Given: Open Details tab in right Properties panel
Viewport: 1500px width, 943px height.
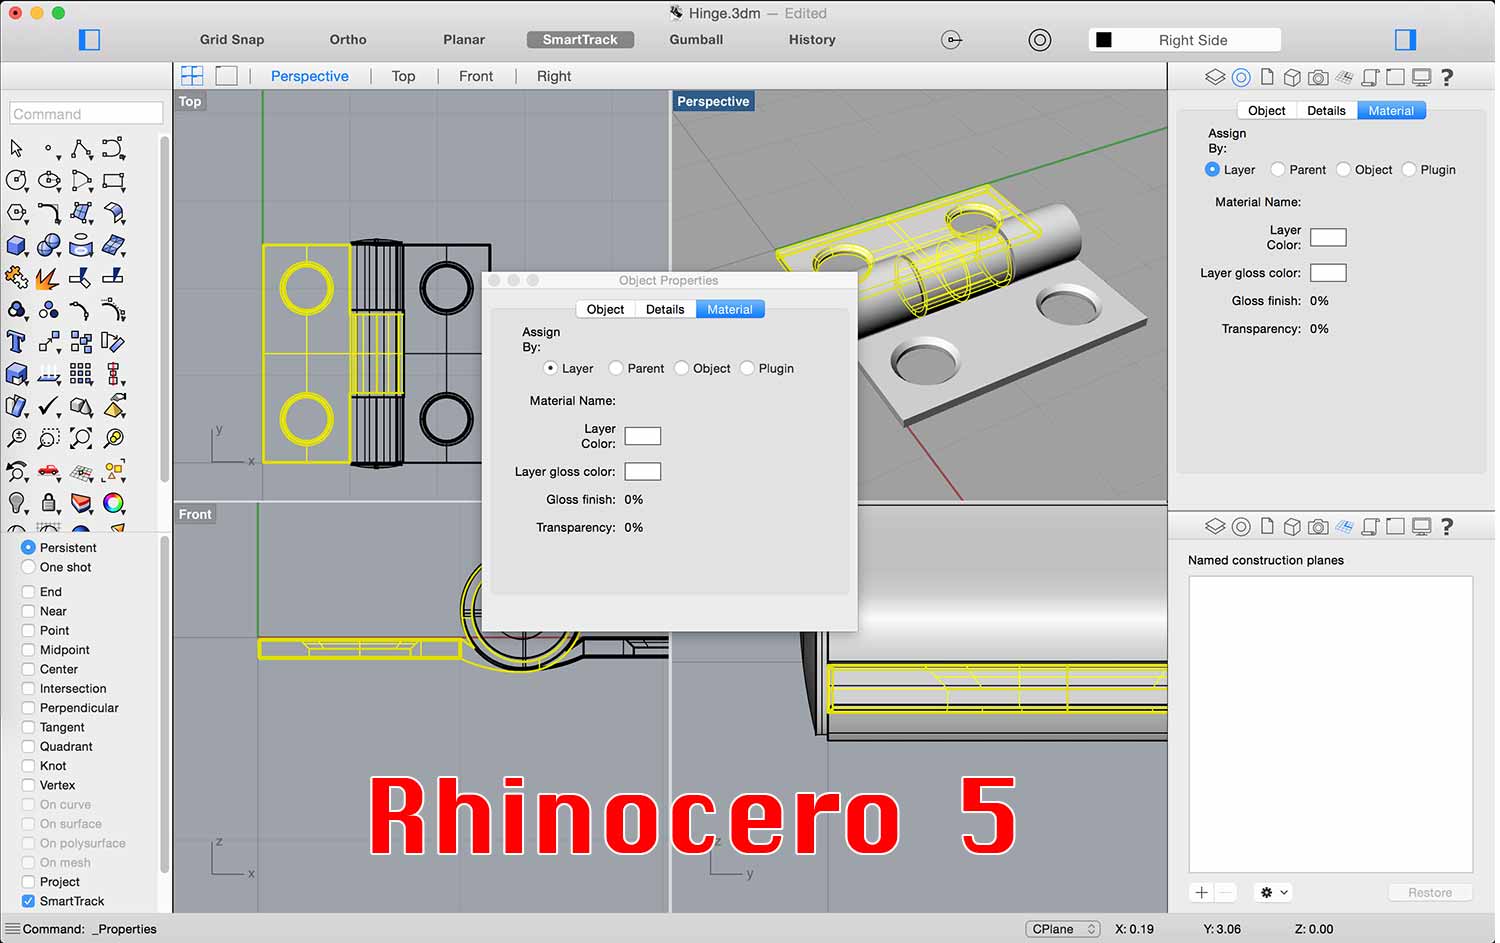Looking at the screenshot, I should [1326, 110].
